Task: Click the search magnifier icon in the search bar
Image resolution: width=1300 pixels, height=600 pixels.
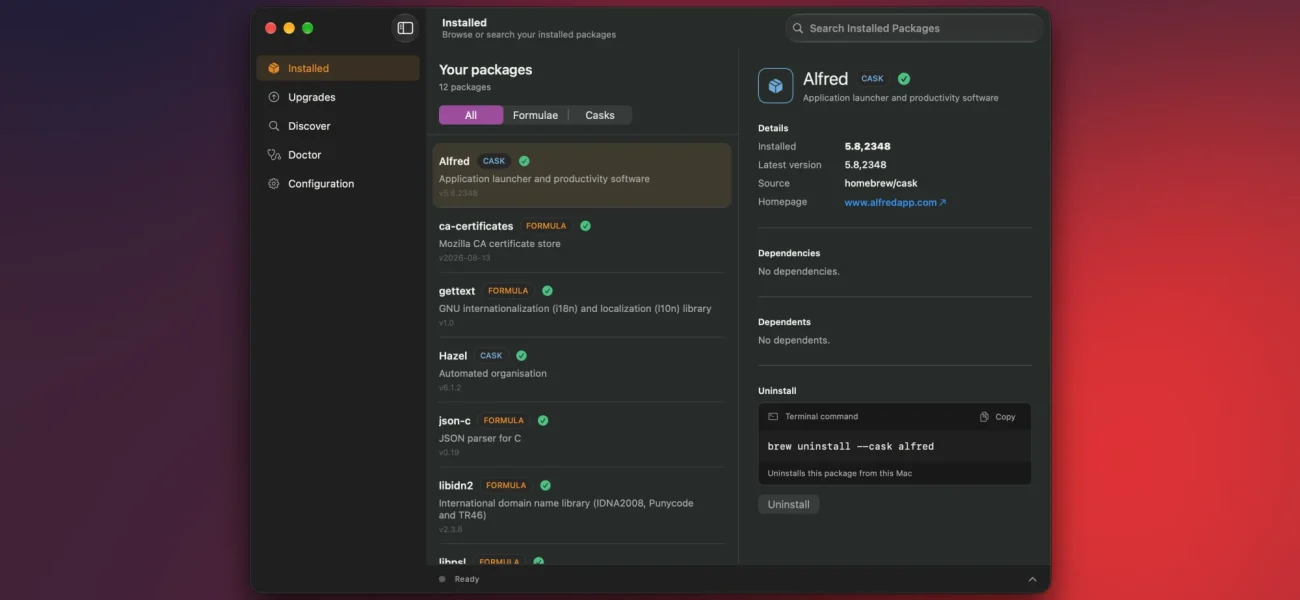Action: pos(798,28)
